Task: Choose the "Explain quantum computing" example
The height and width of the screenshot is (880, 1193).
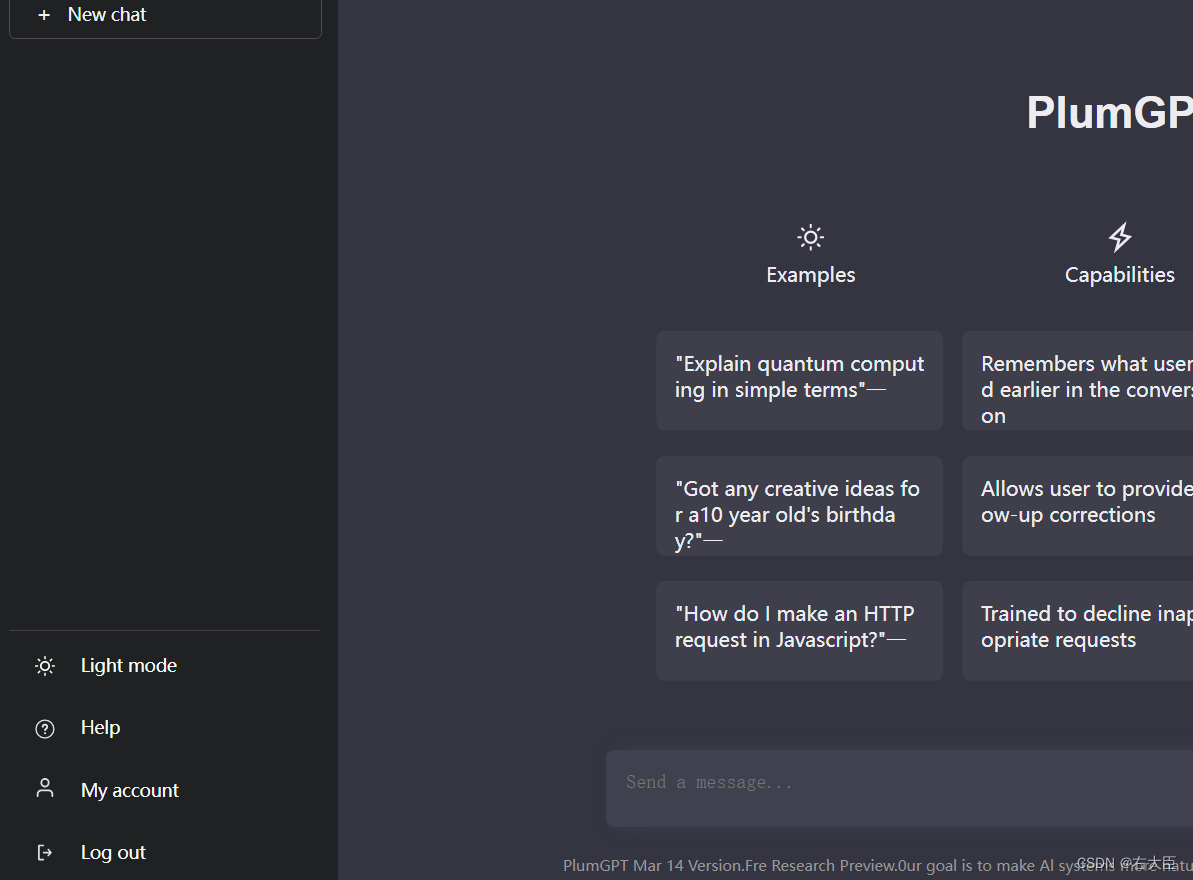Action: point(800,380)
